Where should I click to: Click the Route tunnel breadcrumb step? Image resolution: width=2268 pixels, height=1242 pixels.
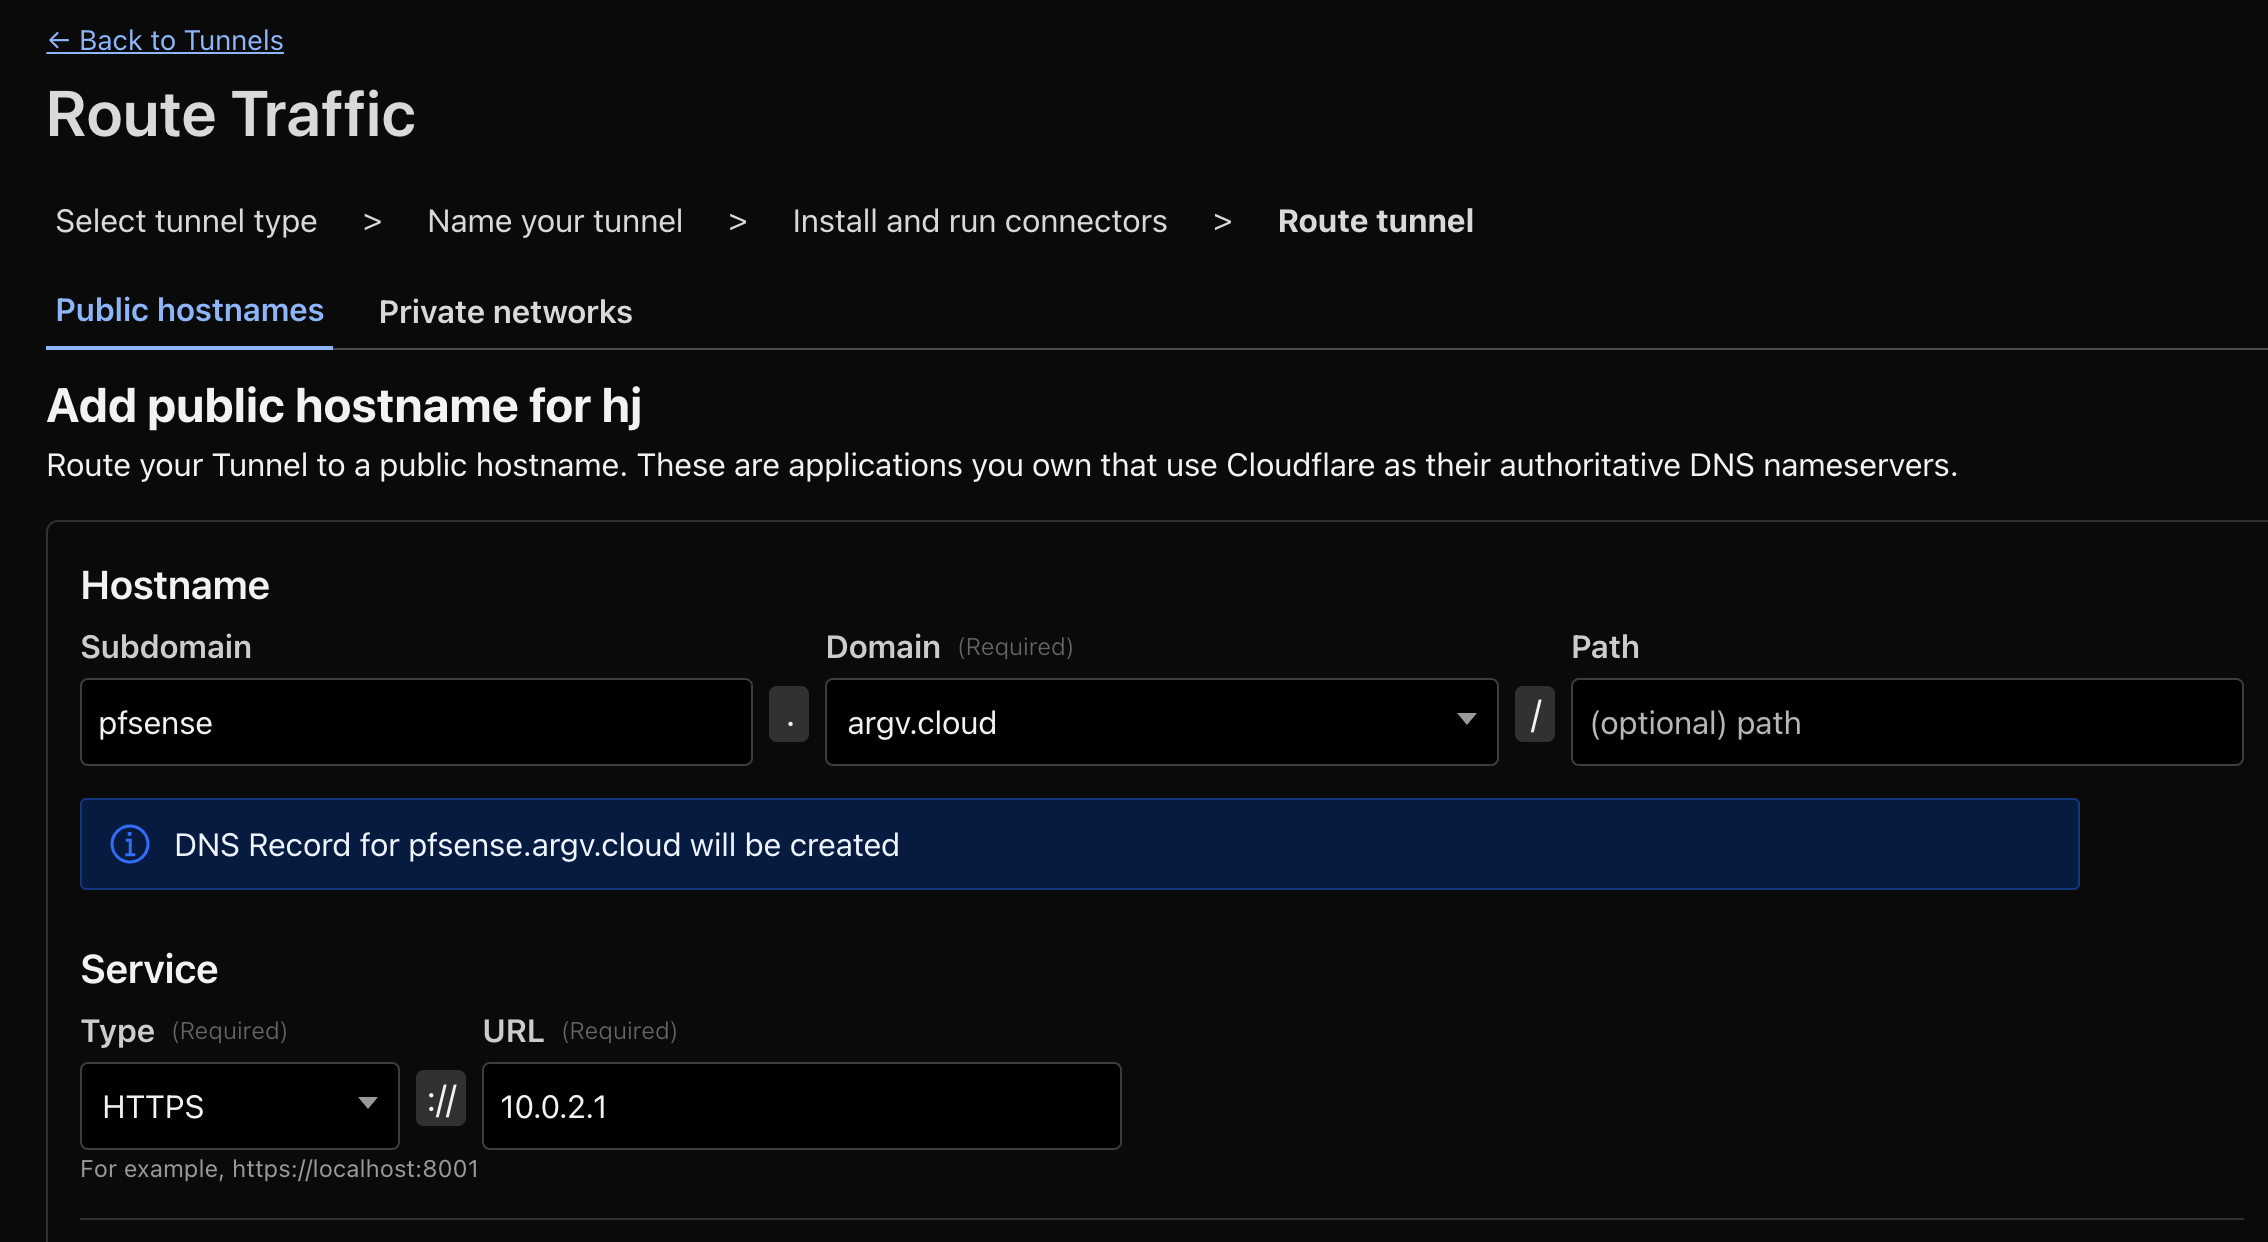1375,221
